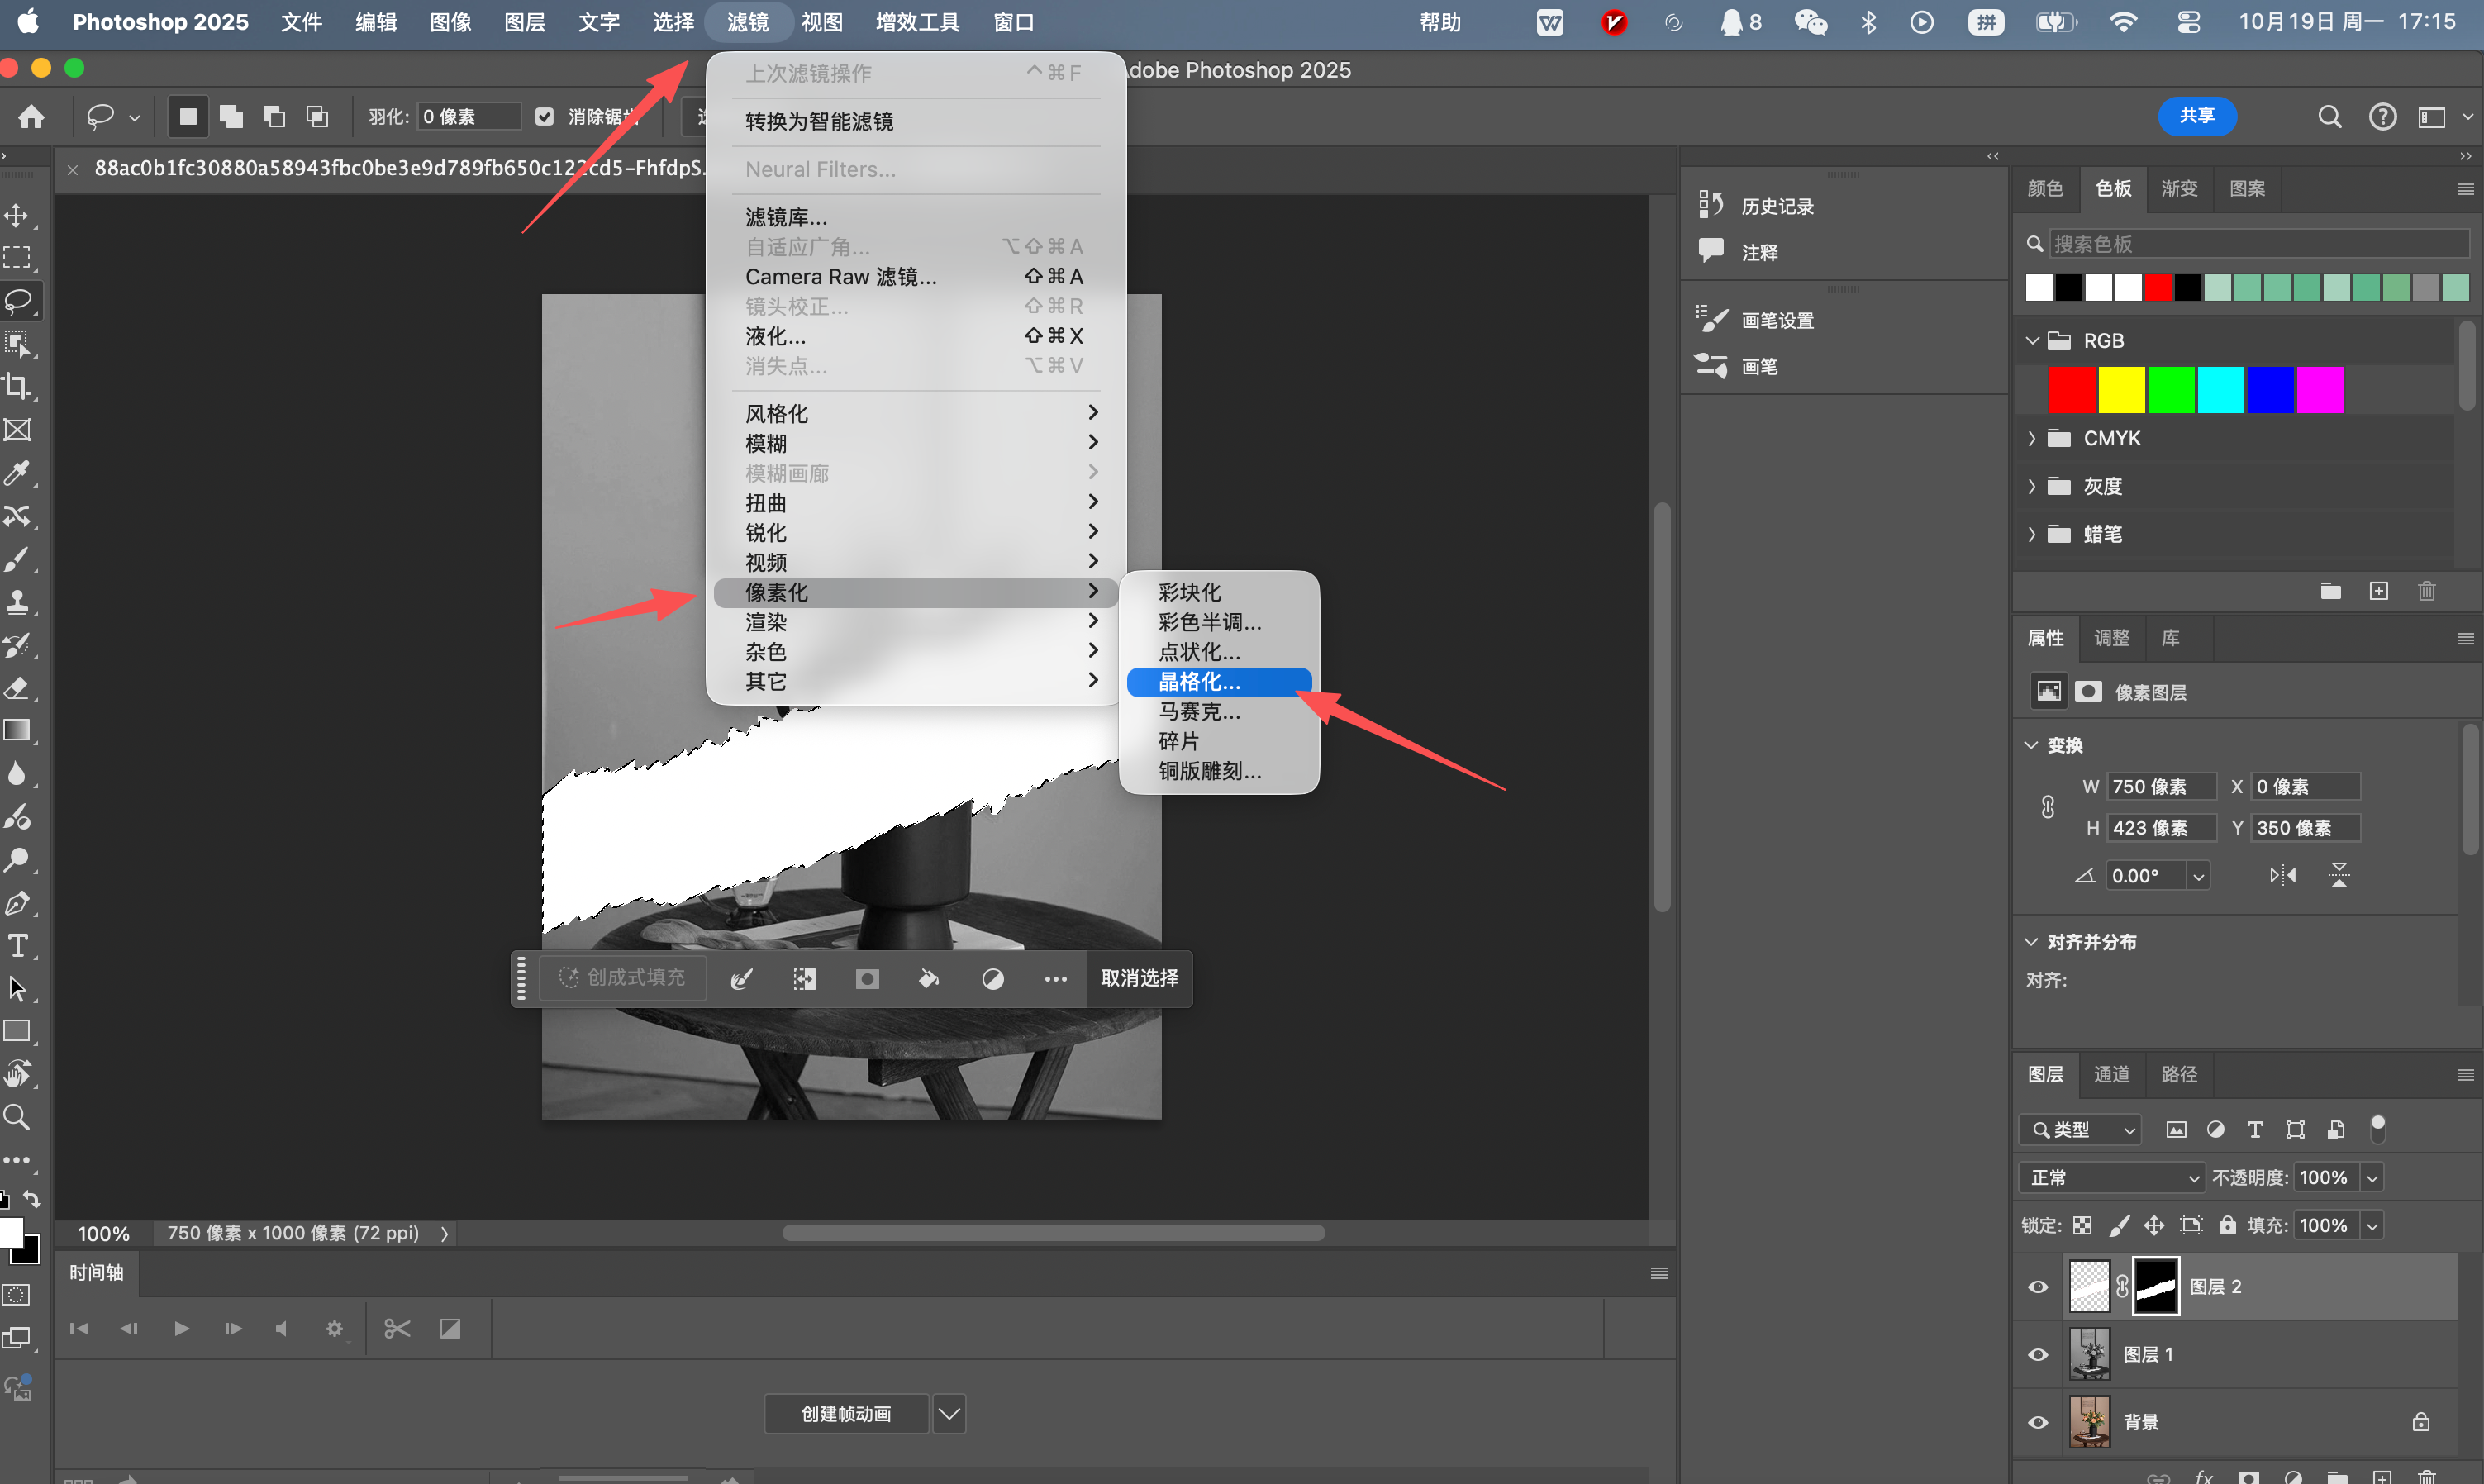This screenshot has width=2484, height=1484.
Task: Toggle lock transparent pixels icon
Action: 2082,1225
